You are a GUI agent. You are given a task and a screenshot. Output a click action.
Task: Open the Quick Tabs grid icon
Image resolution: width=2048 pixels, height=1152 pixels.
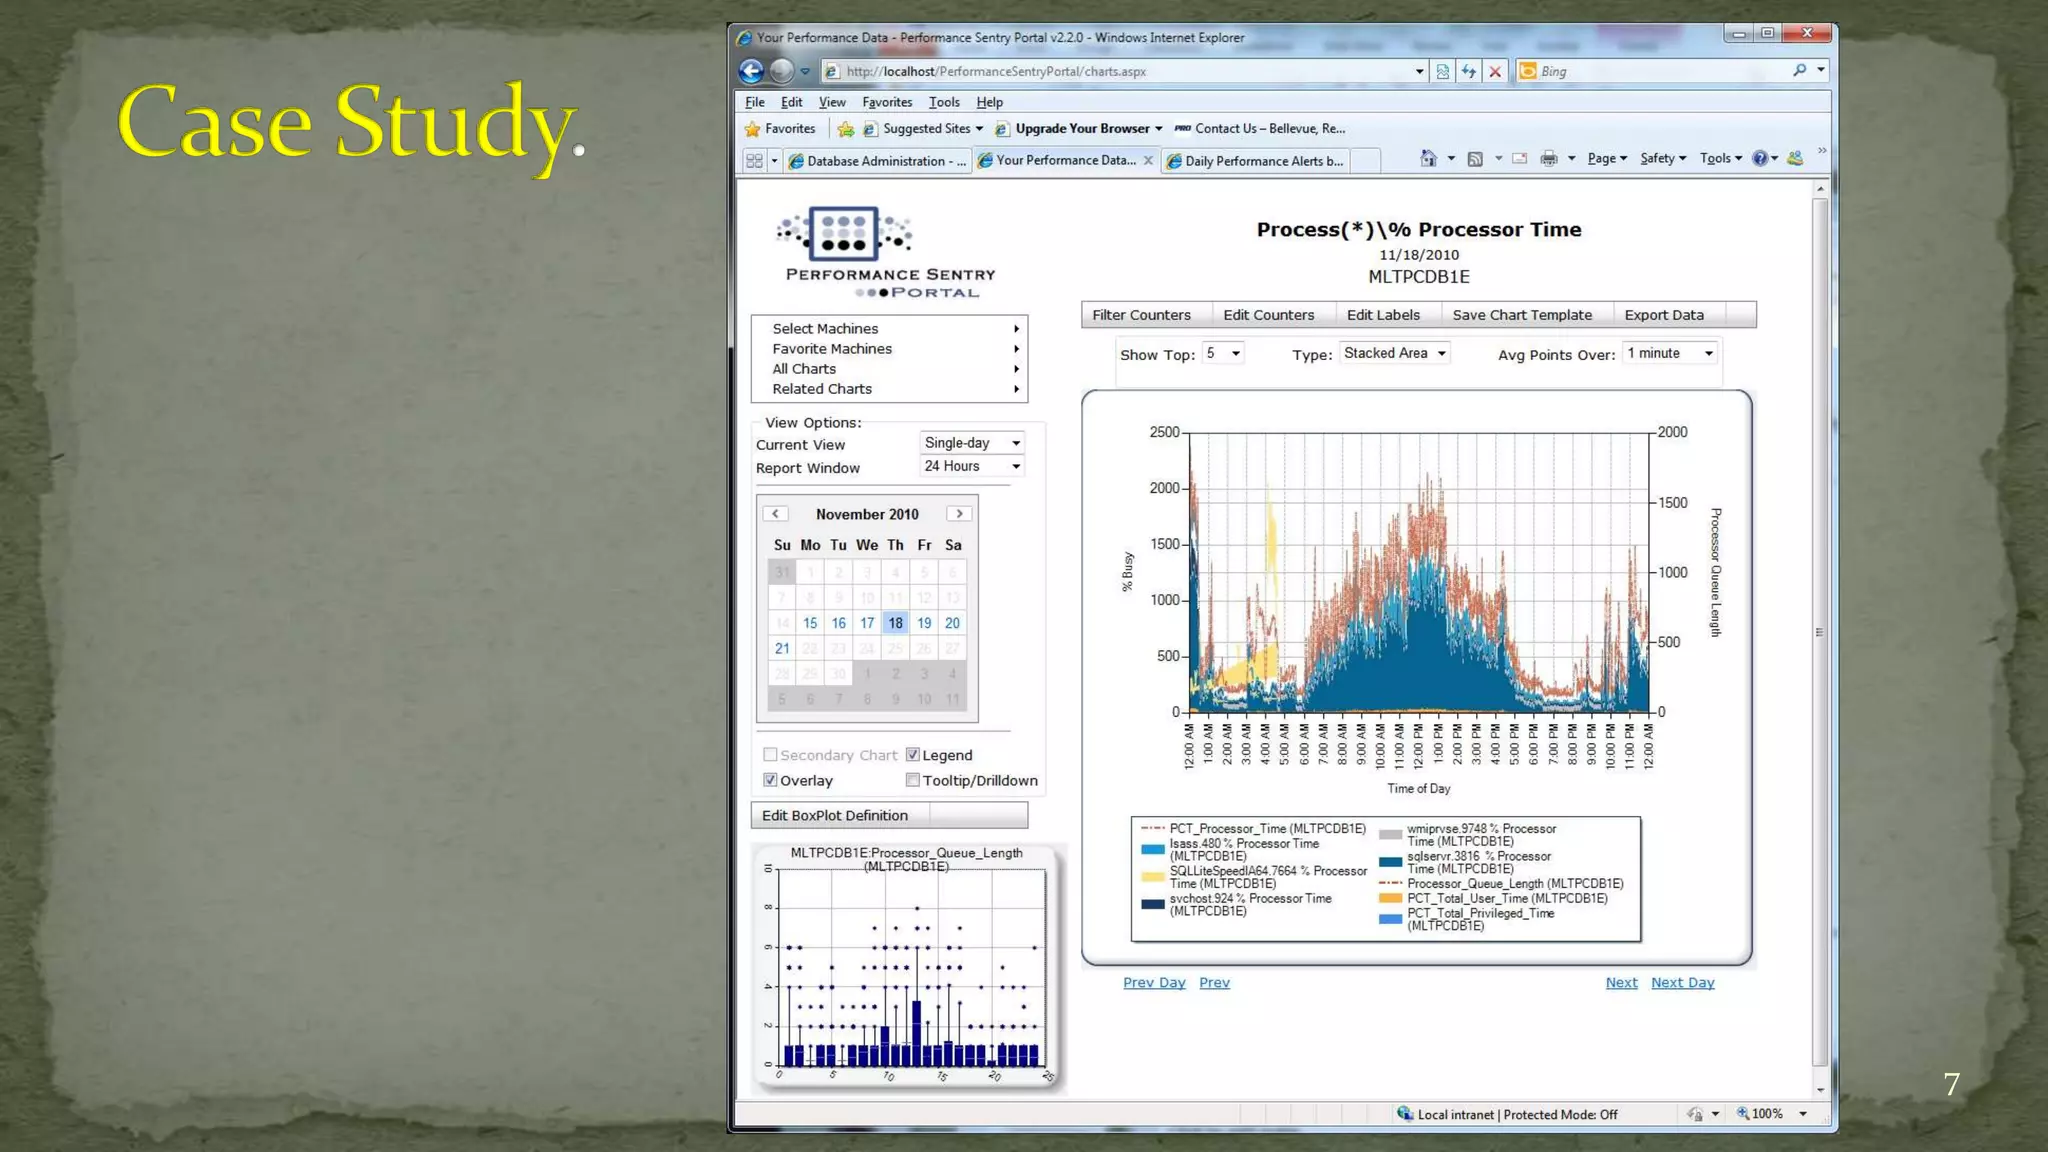pos(755,160)
